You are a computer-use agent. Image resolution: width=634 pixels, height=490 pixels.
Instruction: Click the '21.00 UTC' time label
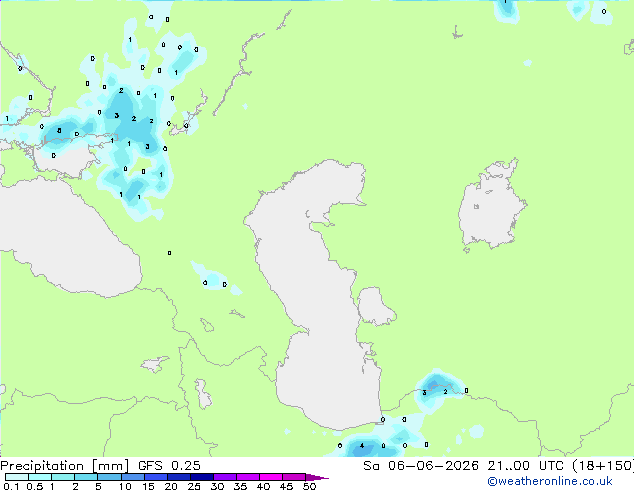pyautogui.click(x=525, y=466)
